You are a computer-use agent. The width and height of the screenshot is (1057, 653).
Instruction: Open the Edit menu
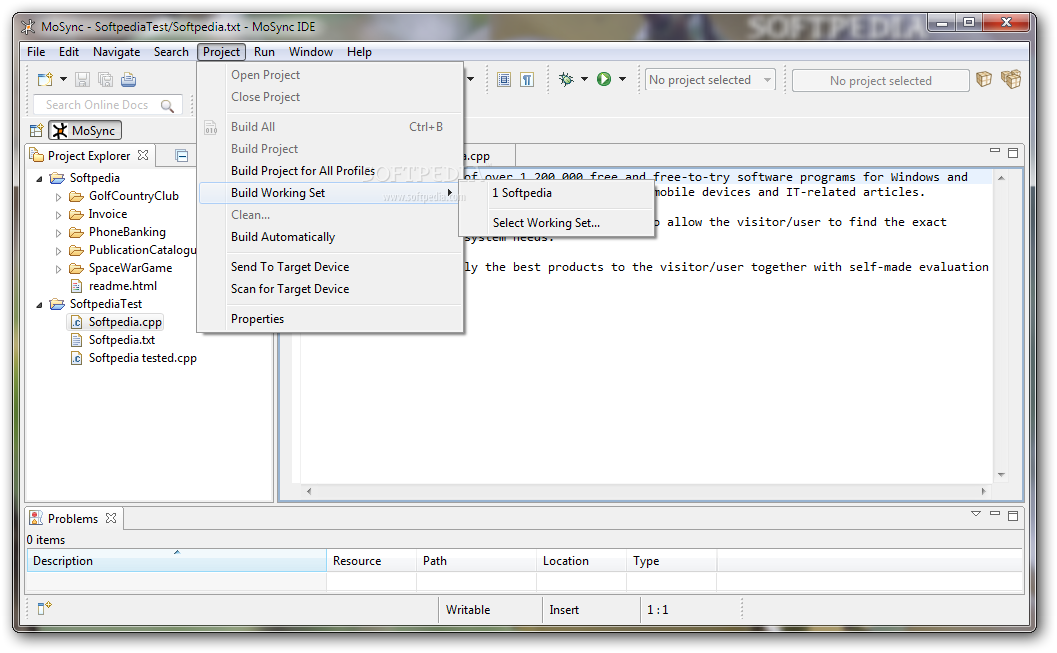pos(69,52)
